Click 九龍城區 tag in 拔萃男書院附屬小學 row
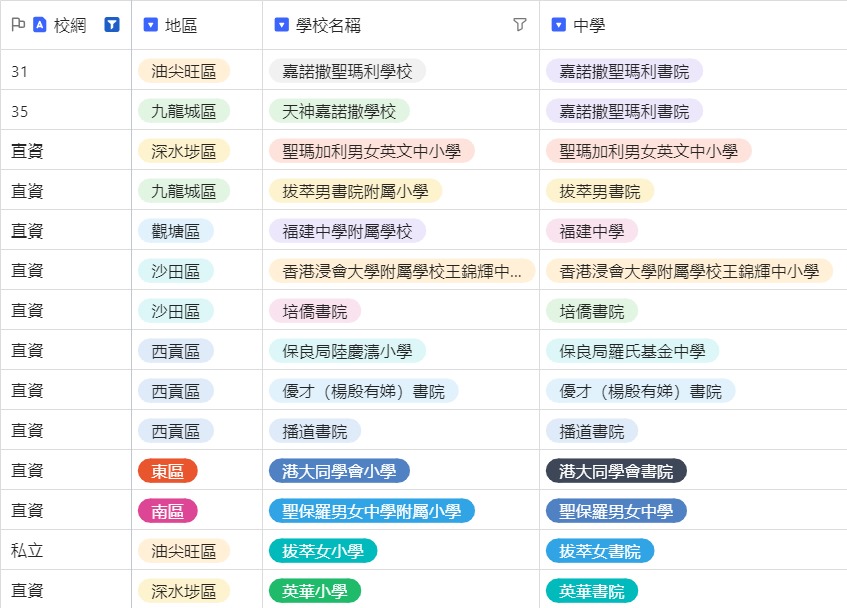 [184, 191]
